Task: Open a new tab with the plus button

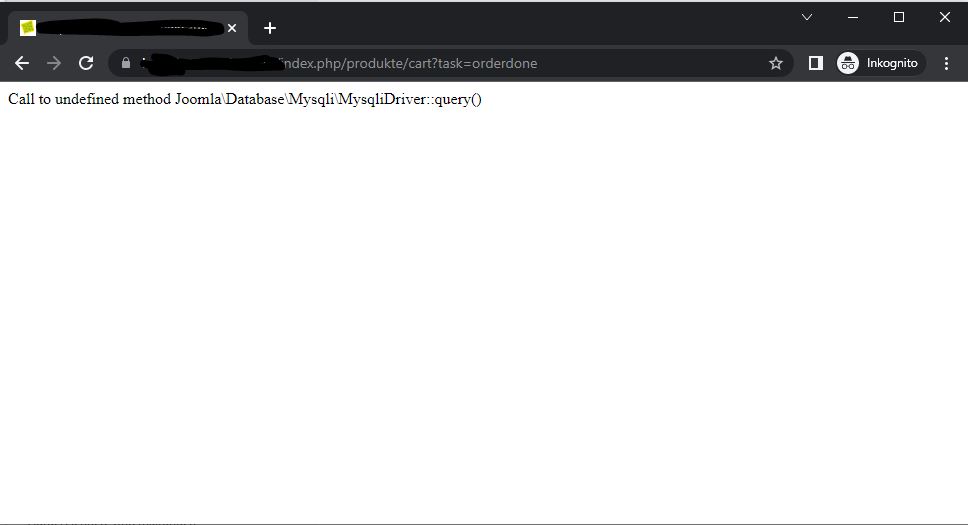Action: 269,28
